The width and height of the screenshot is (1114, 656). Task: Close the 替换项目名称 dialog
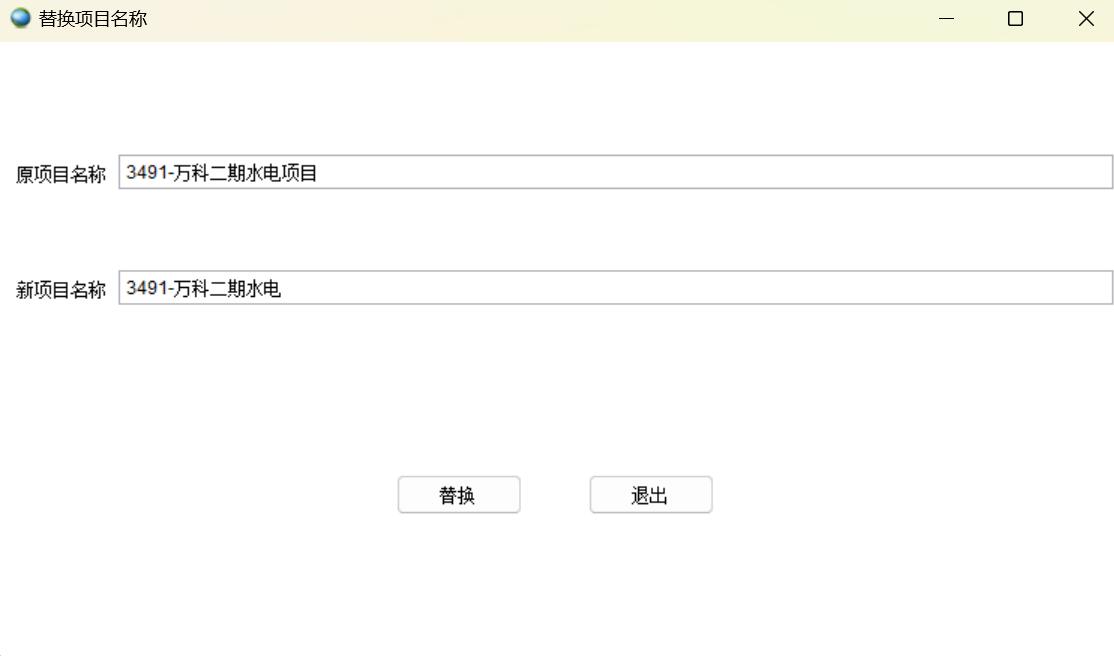point(1086,19)
